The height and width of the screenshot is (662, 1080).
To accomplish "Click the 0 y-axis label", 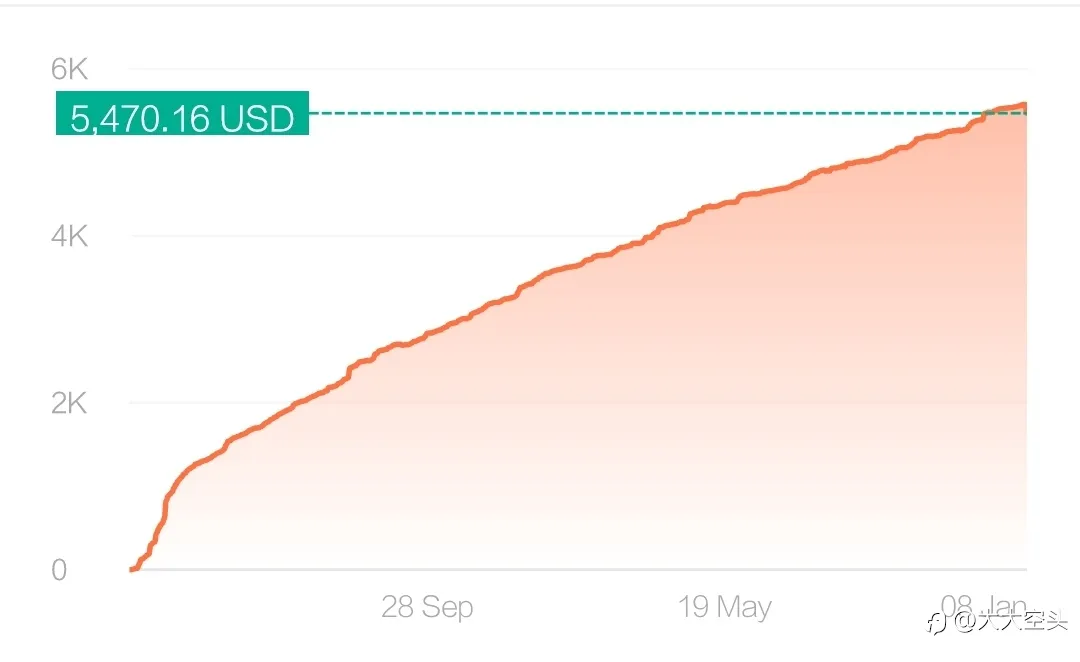I will coord(59,570).
